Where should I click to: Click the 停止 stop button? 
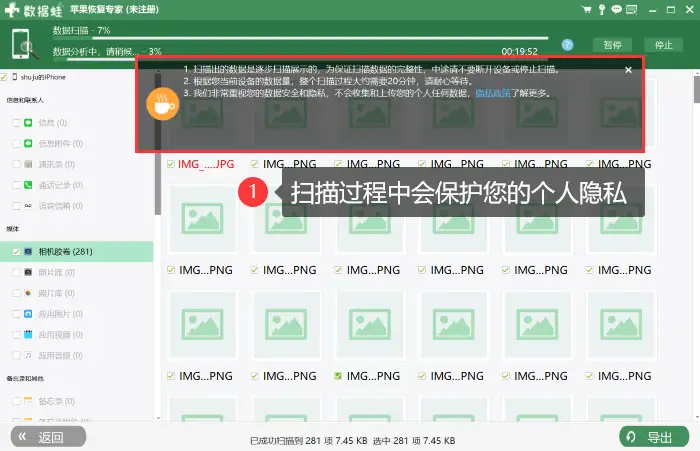pos(663,45)
